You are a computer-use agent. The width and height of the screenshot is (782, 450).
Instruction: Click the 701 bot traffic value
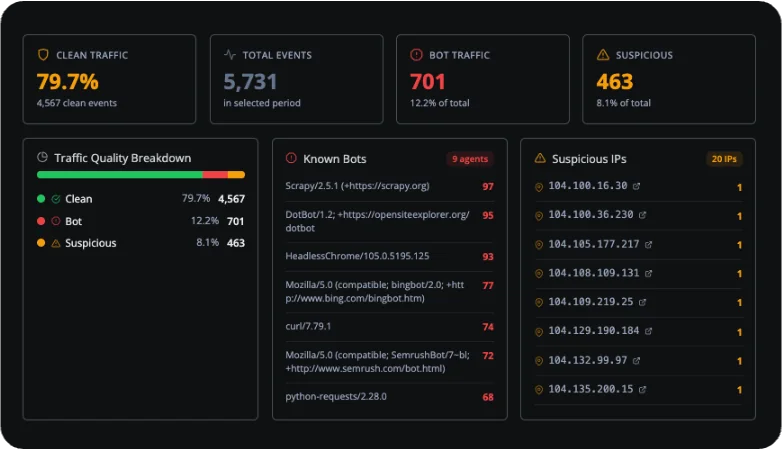pos(427,82)
